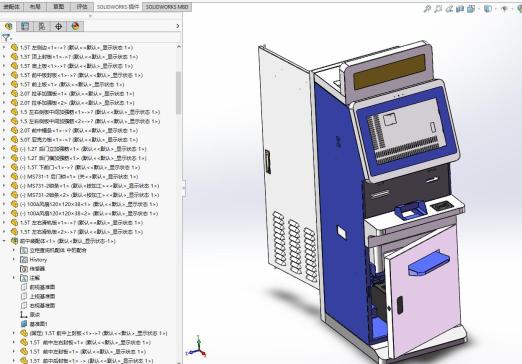522x364 pixels.
Task: Expand panel tabs with the chevron arrow
Action: (x=178, y=26)
